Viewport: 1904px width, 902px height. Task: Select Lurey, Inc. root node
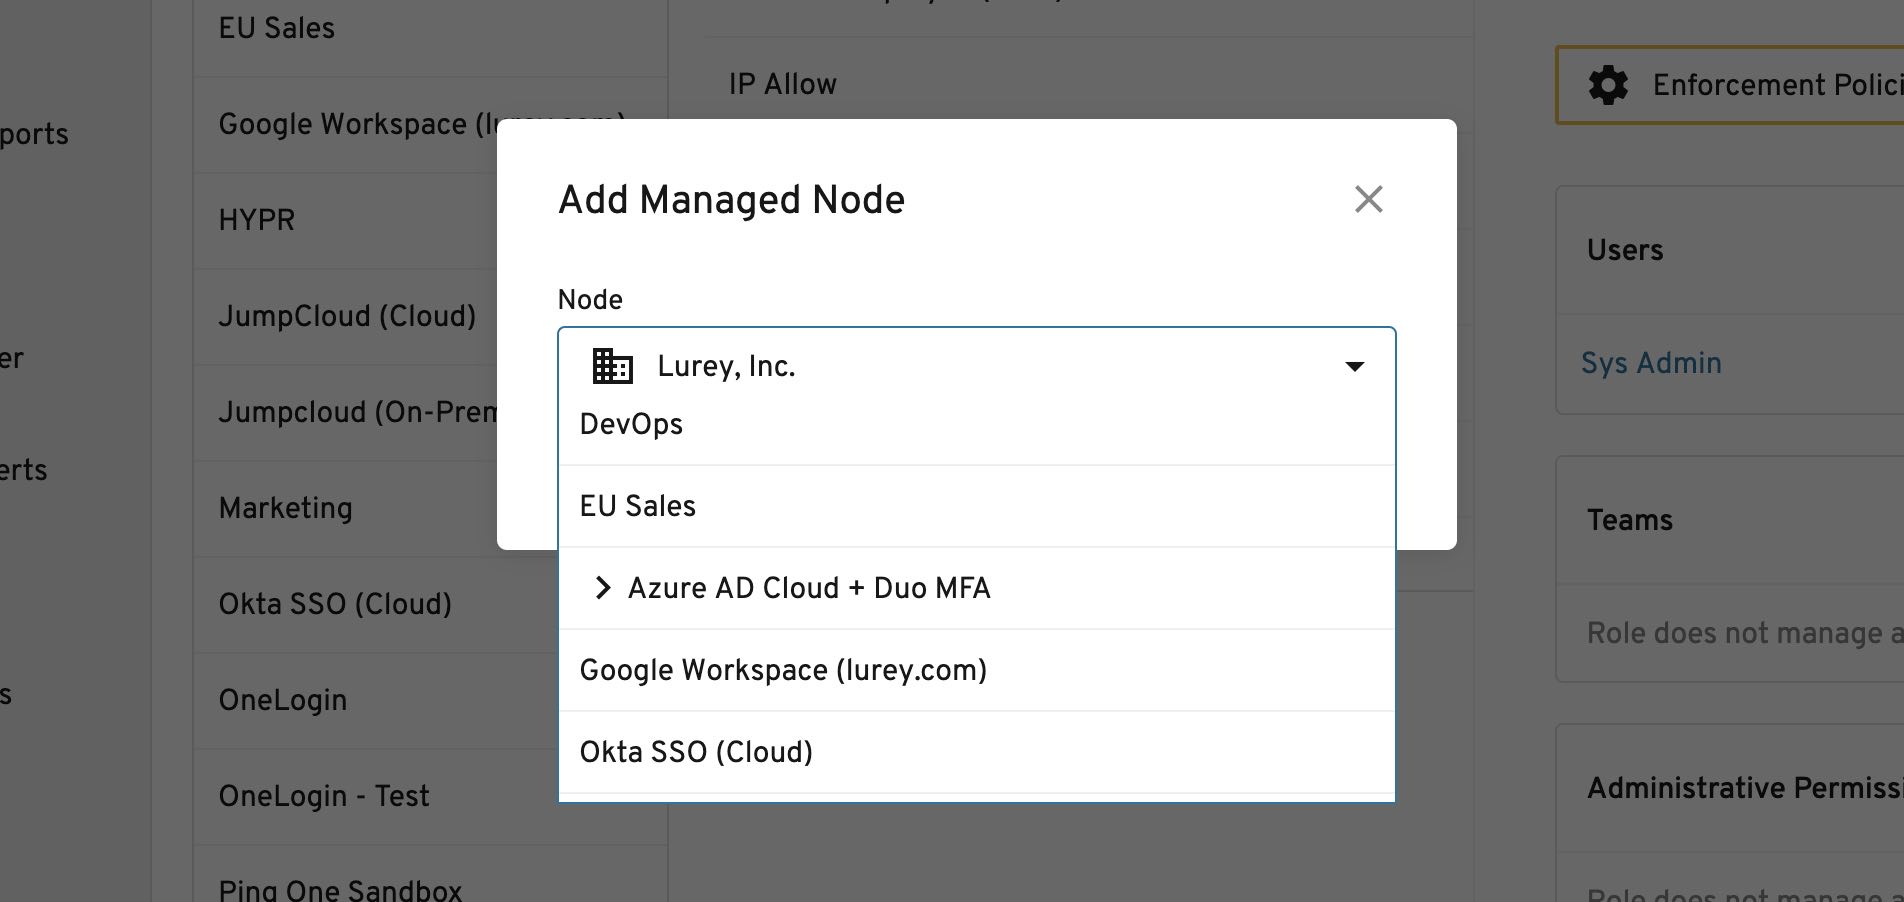point(976,366)
